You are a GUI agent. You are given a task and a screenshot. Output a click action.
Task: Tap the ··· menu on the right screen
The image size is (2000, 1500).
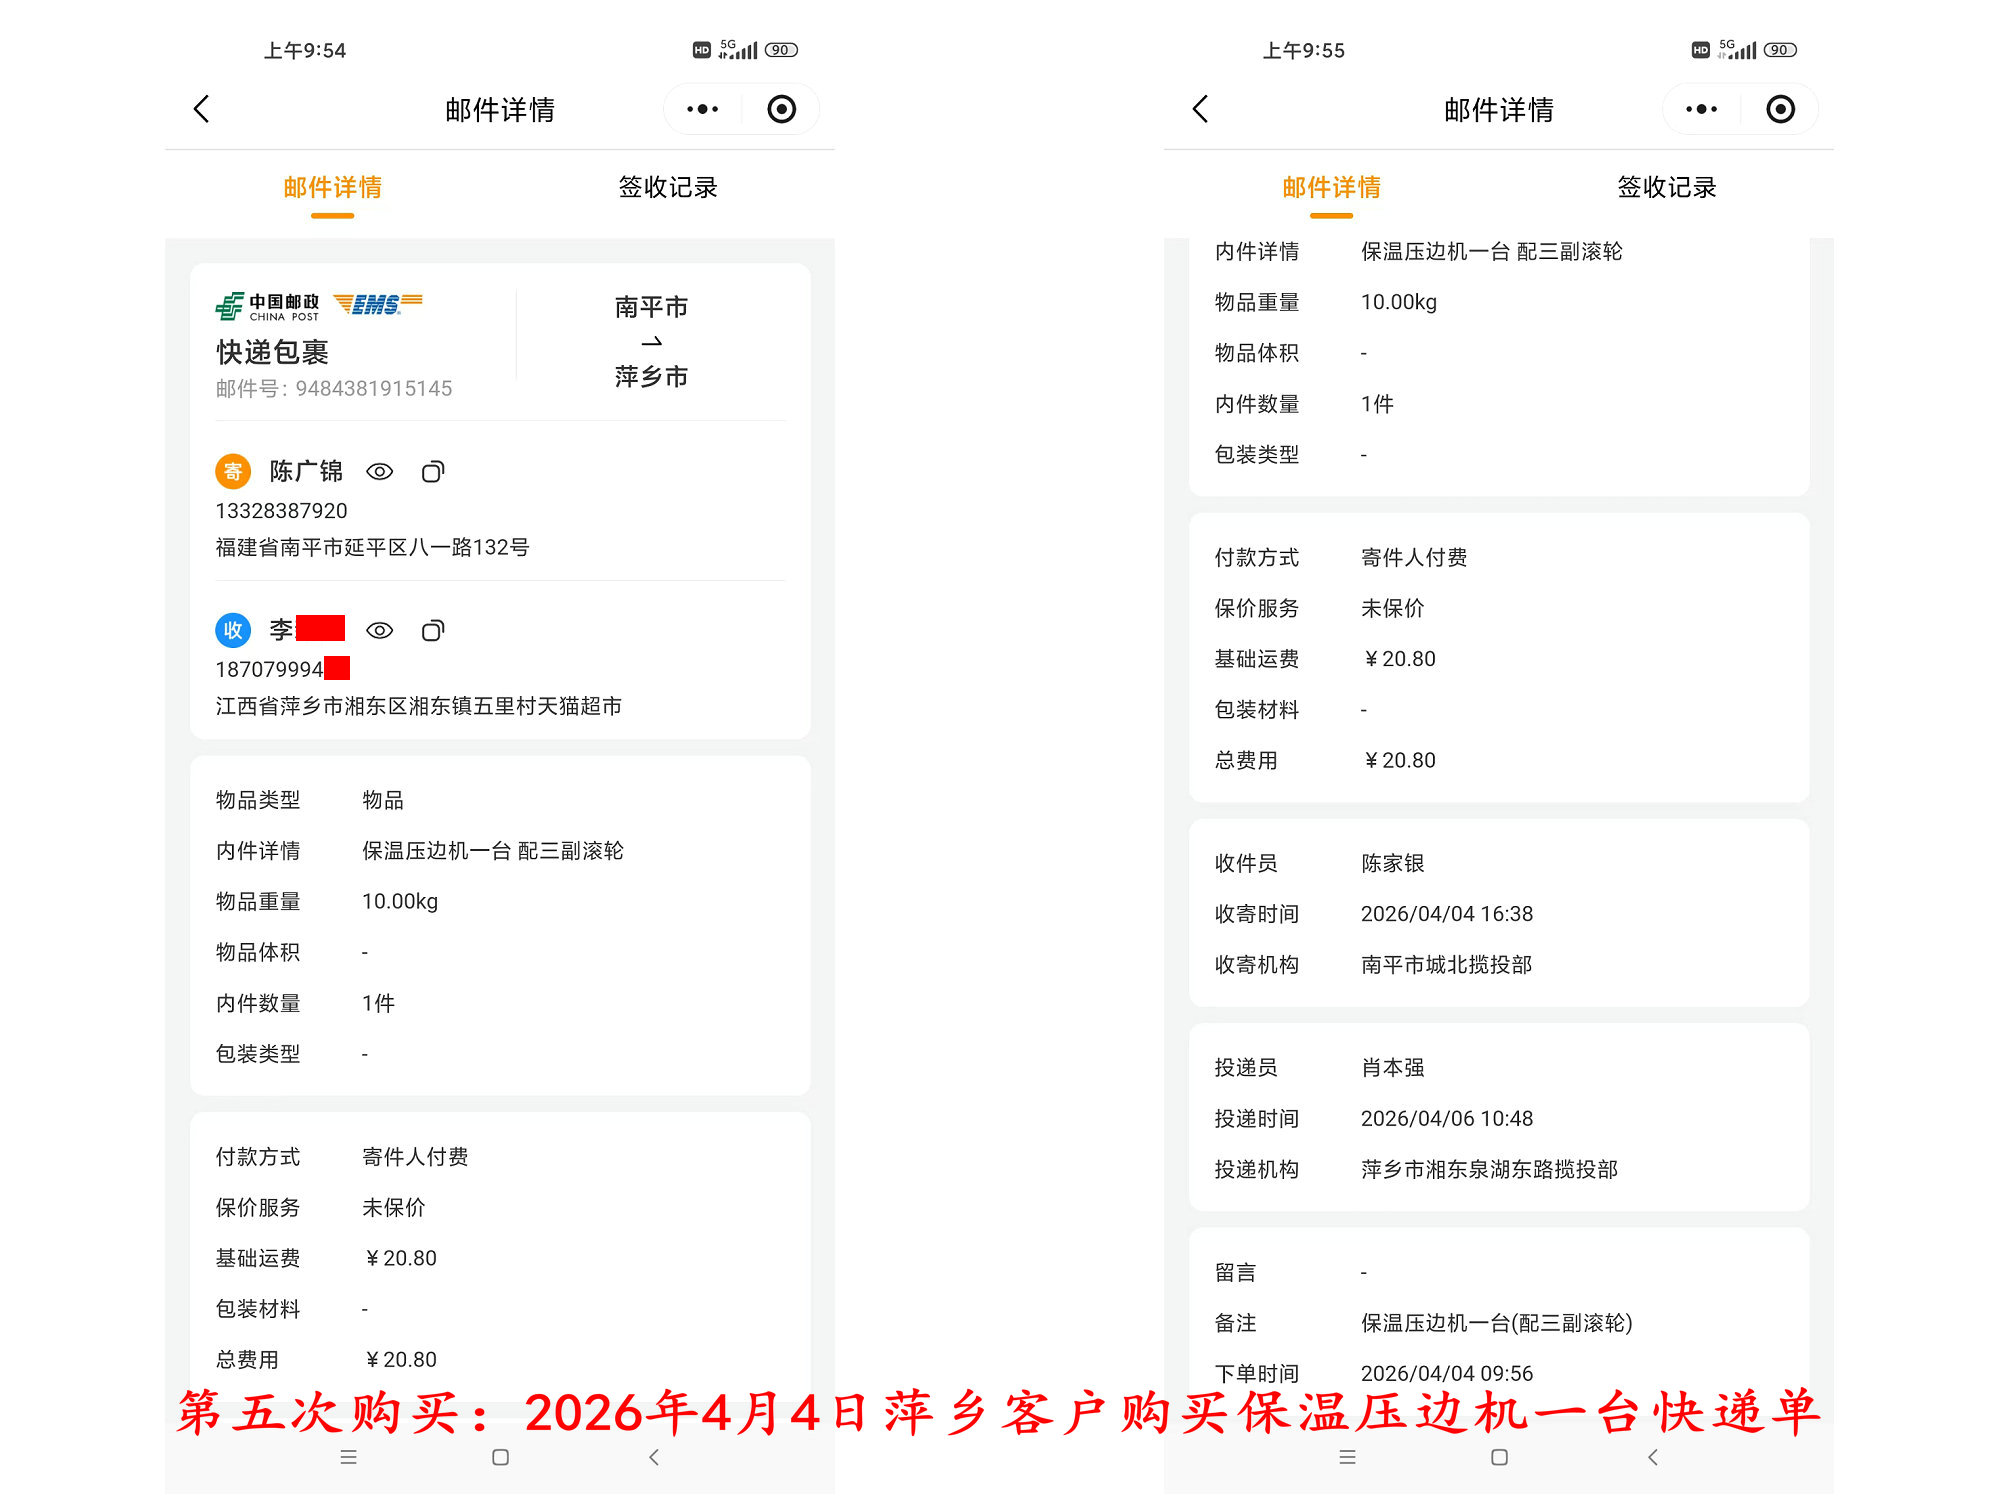coord(1701,108)
